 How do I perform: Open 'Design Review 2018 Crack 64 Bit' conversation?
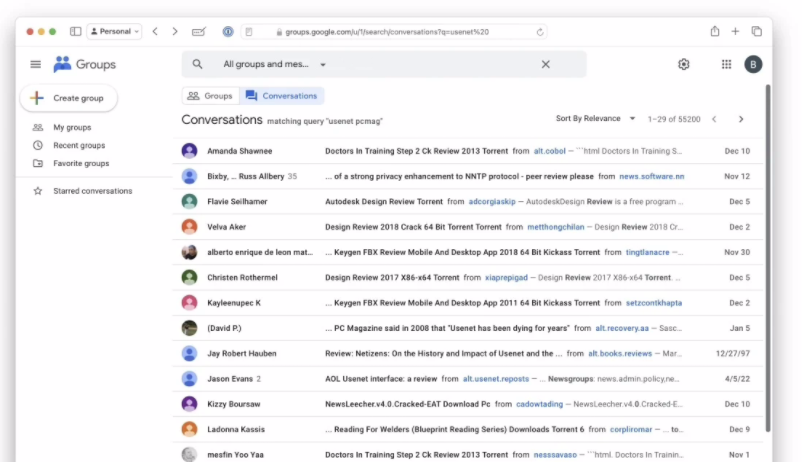tap(413, 227)
